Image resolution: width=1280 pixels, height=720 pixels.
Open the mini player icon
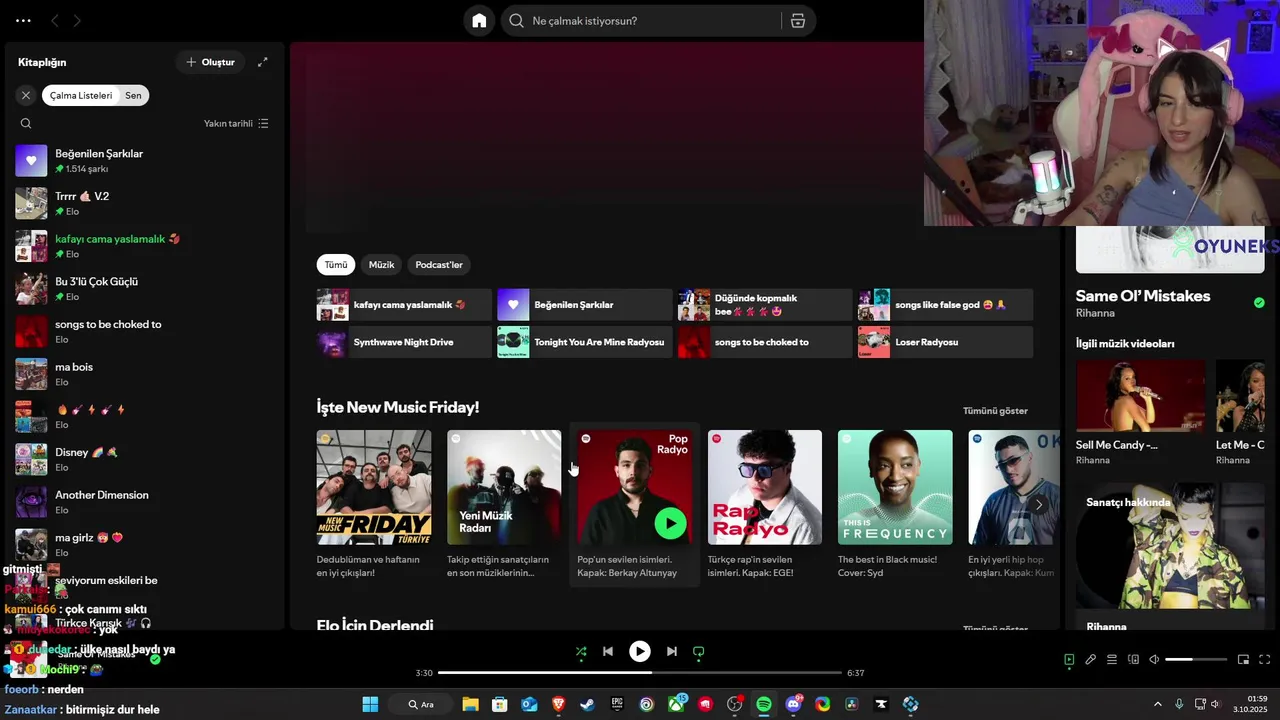pyautogui.click(x=1243, y=659)
